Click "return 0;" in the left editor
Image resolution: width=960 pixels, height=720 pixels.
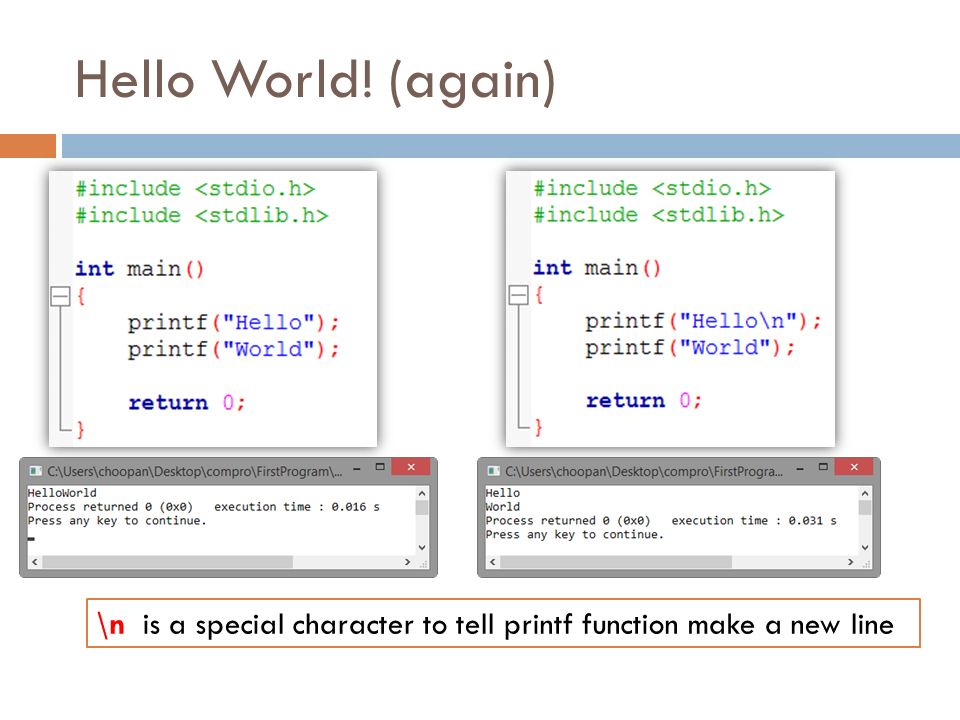[x=187, y=403]
